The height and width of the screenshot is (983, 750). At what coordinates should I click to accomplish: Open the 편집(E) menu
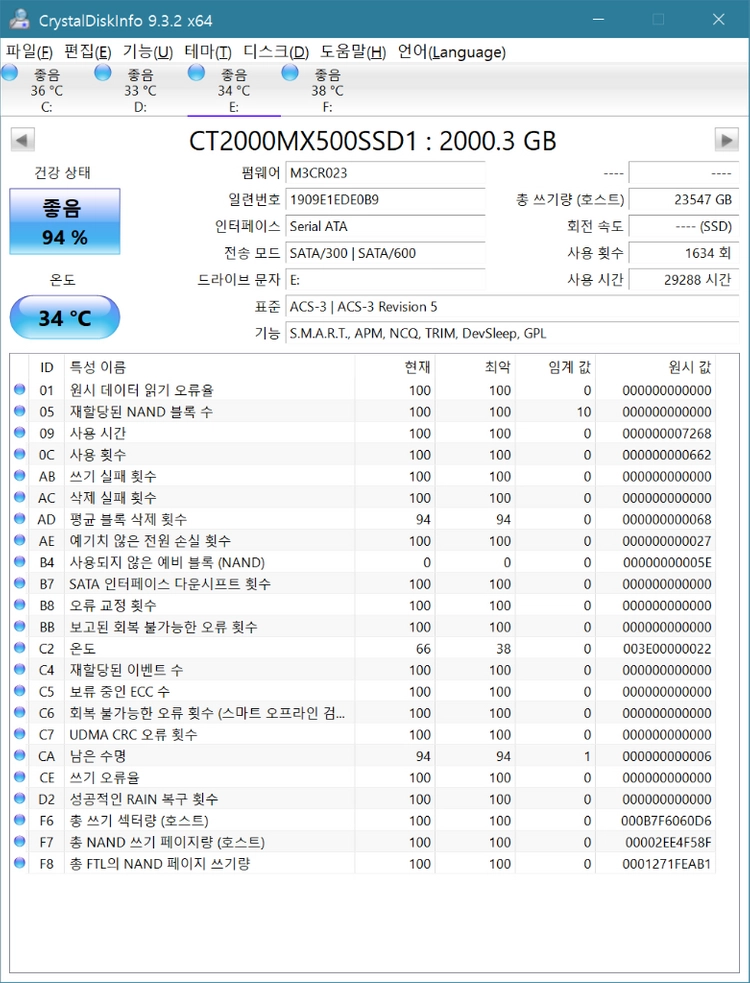(88, 52)
